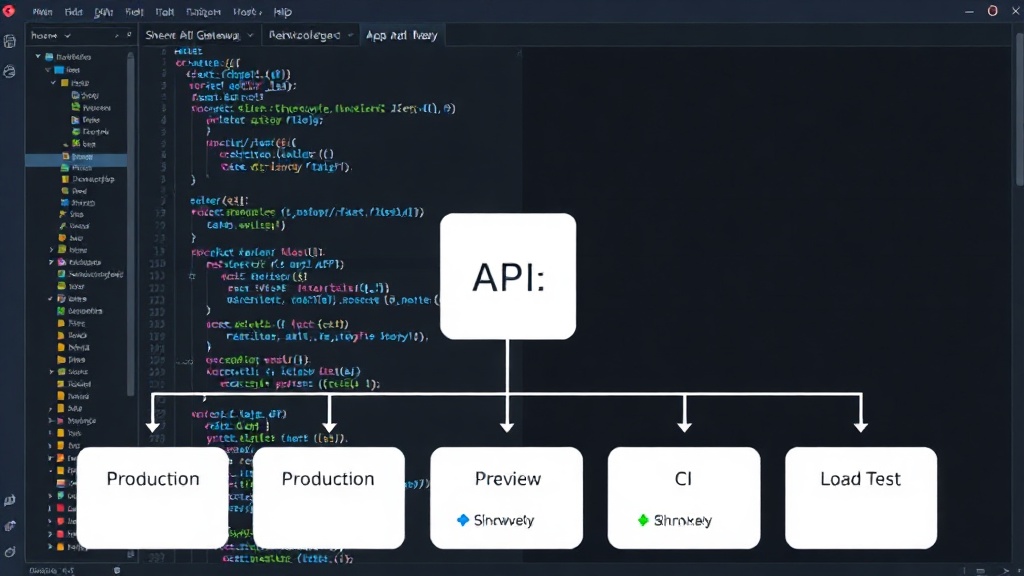Click the red app logo in the title bar
The width and height of the screenshot is (1024, 576).
(8, 10)
